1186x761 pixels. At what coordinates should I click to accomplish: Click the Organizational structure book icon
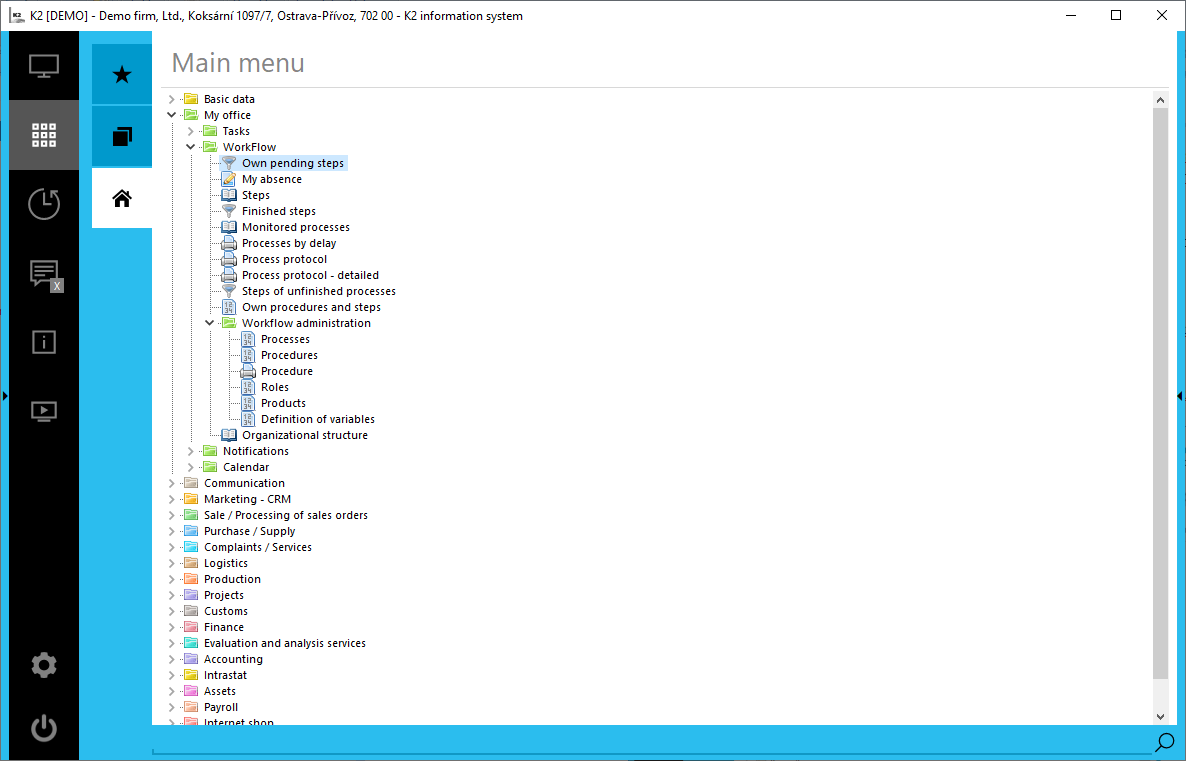[x=228, y=435]
